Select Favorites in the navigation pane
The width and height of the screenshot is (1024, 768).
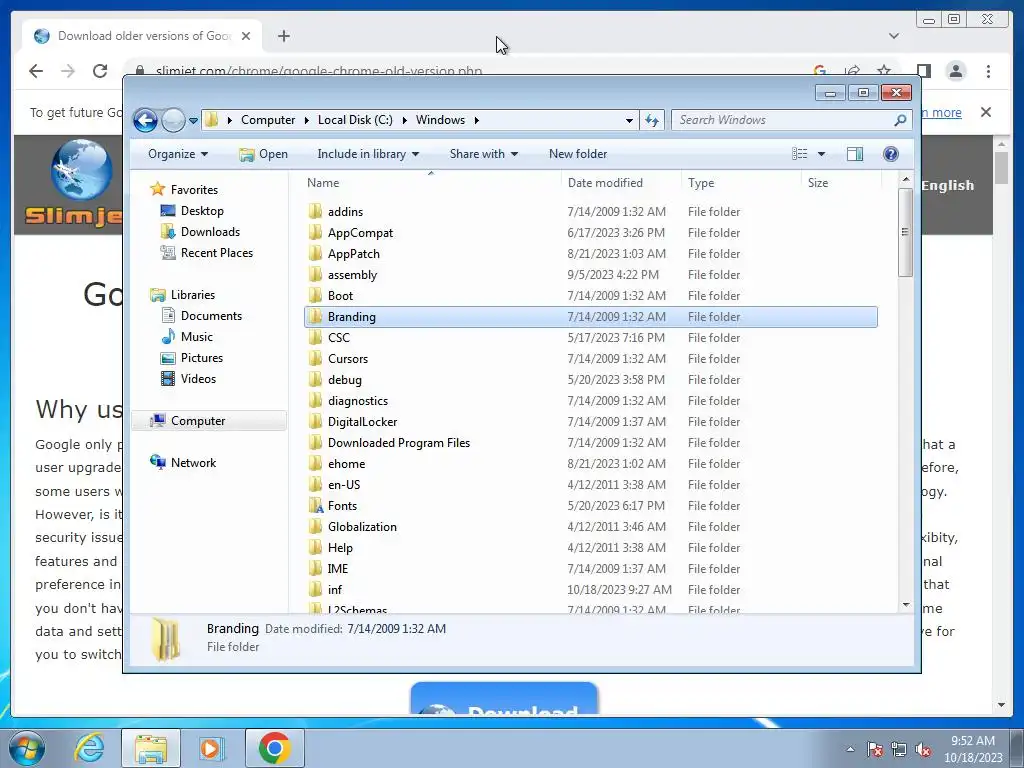194,189
